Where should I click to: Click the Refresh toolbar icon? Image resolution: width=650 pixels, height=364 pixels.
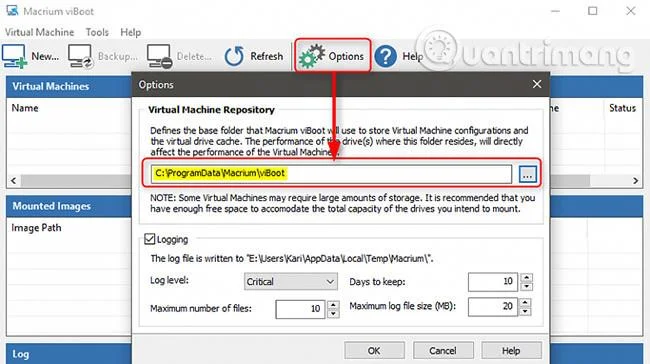tap(234, 56)
